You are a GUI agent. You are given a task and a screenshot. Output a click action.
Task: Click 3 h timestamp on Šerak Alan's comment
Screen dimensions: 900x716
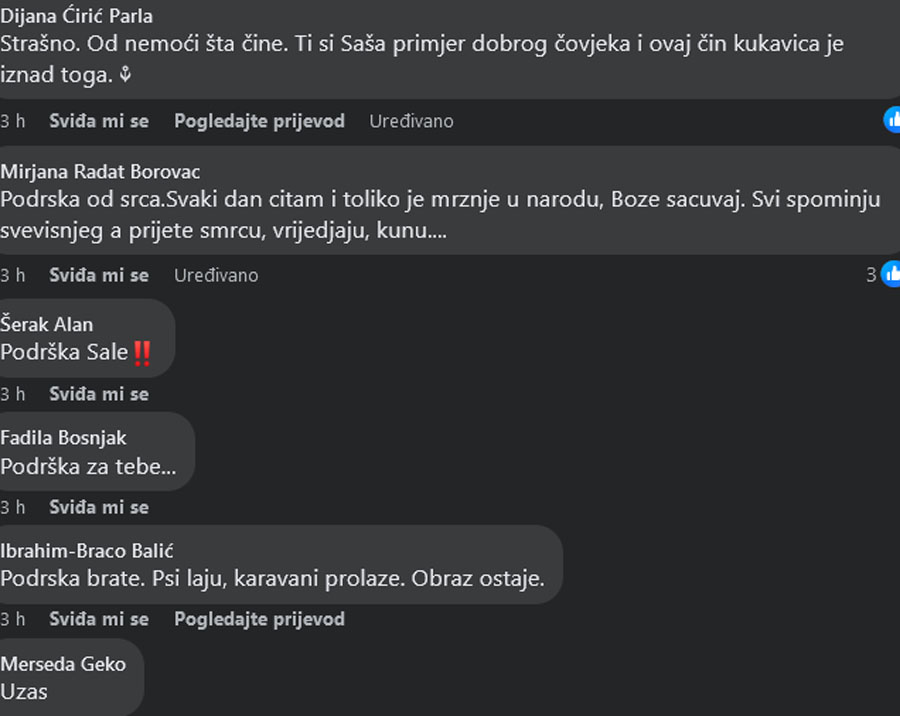click(x=13, y=394)
